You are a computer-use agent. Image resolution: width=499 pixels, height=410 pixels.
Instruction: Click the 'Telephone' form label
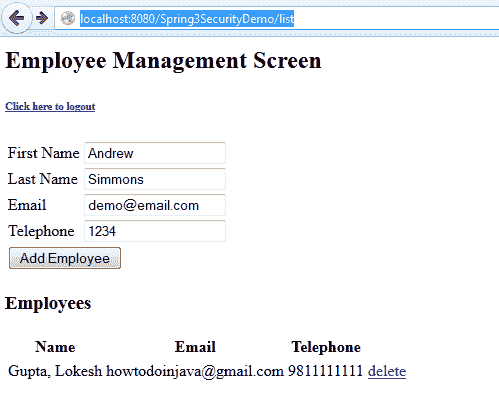coord(41,231)
